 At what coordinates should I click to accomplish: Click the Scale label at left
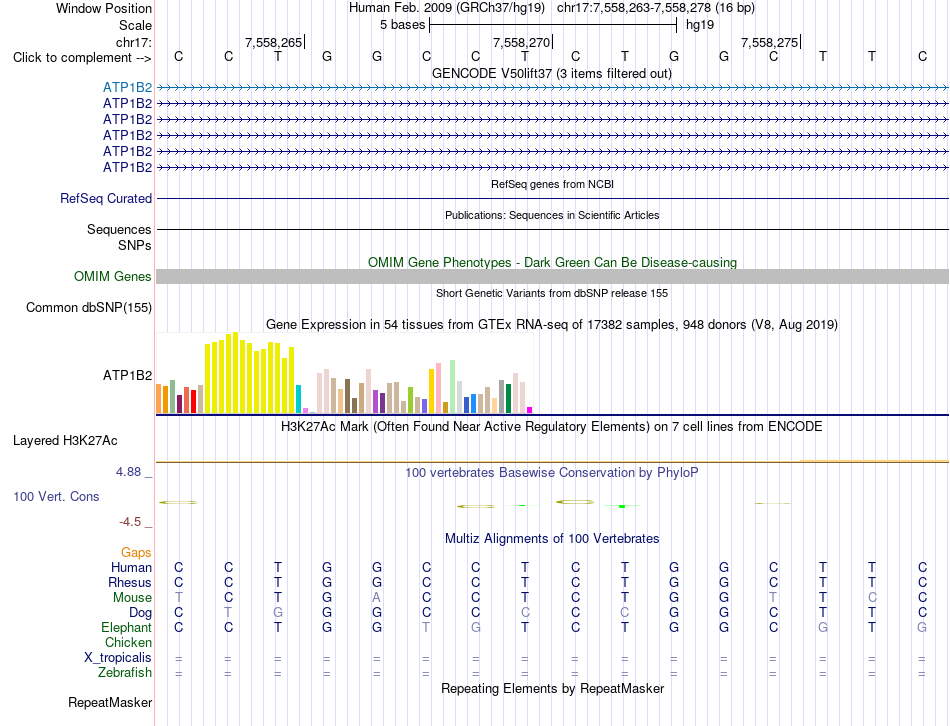point(135,25)
